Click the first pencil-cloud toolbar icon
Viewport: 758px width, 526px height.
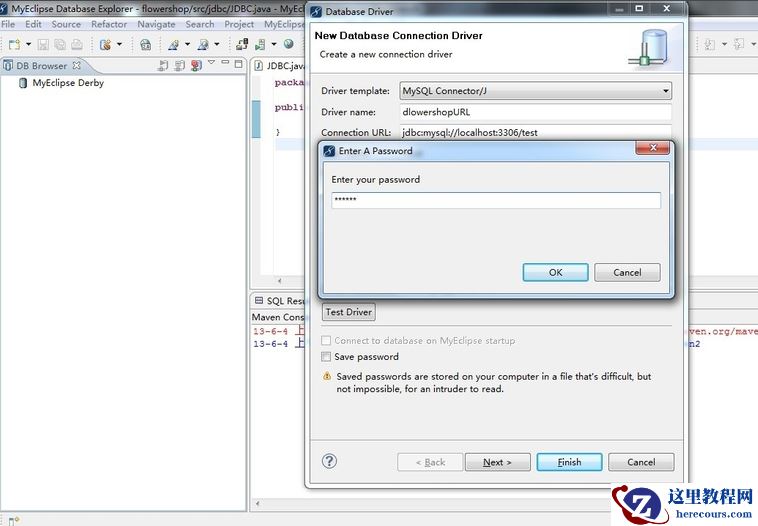point(173,44)
